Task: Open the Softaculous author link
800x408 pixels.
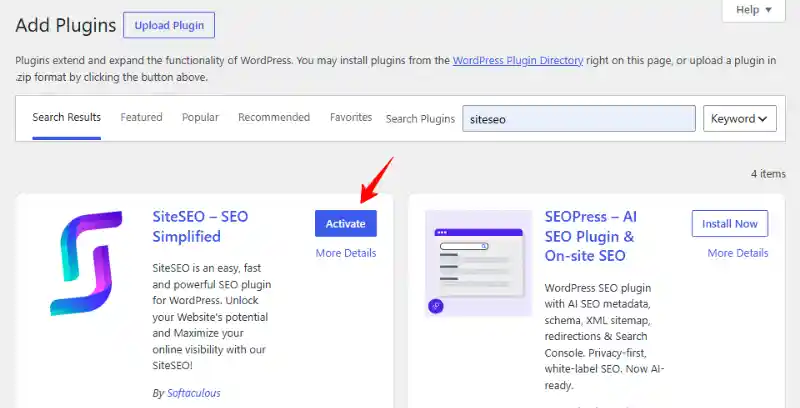Action: [x=194, y=393]
